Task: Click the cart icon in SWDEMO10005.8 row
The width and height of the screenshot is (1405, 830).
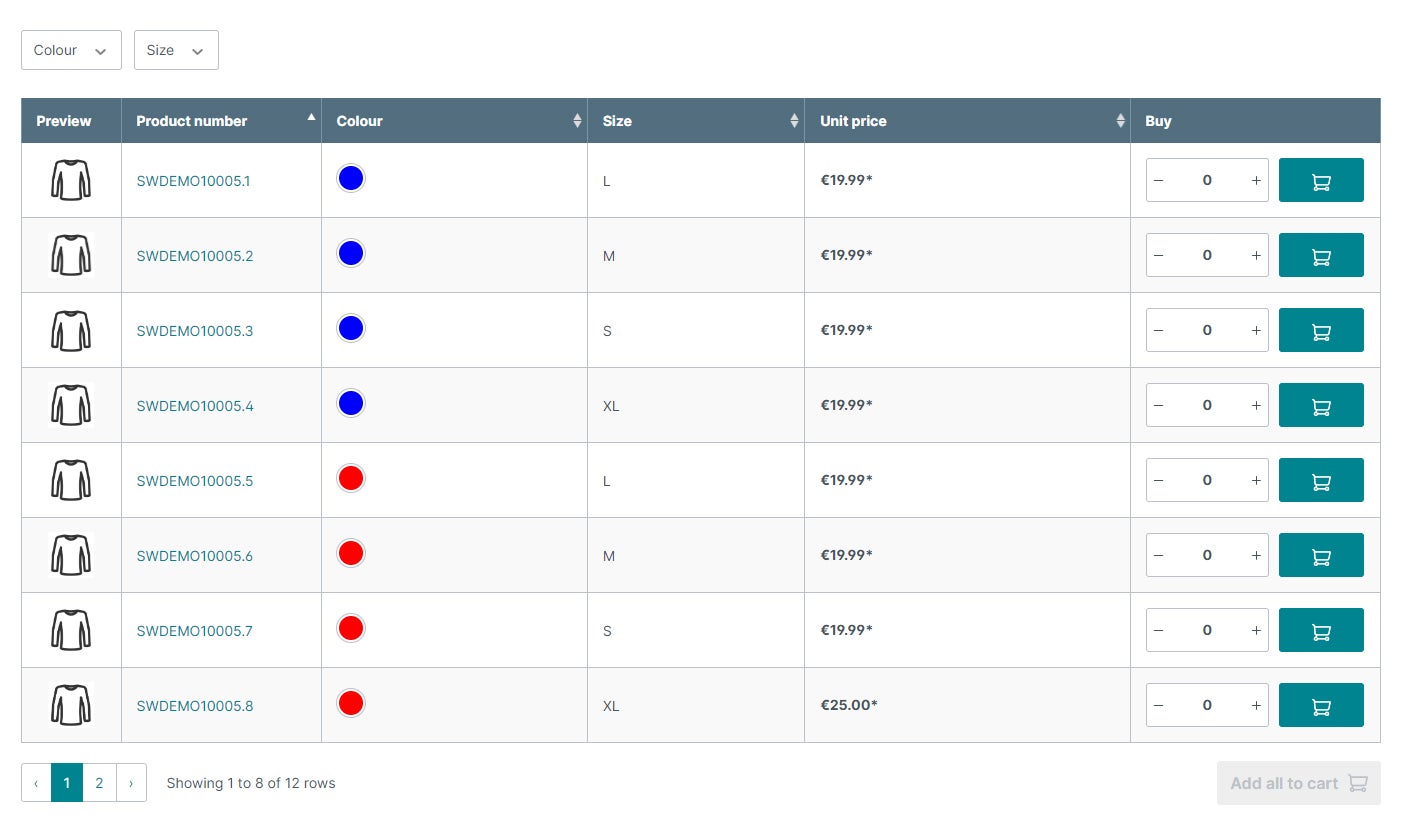Action: tap(1321, 705)
